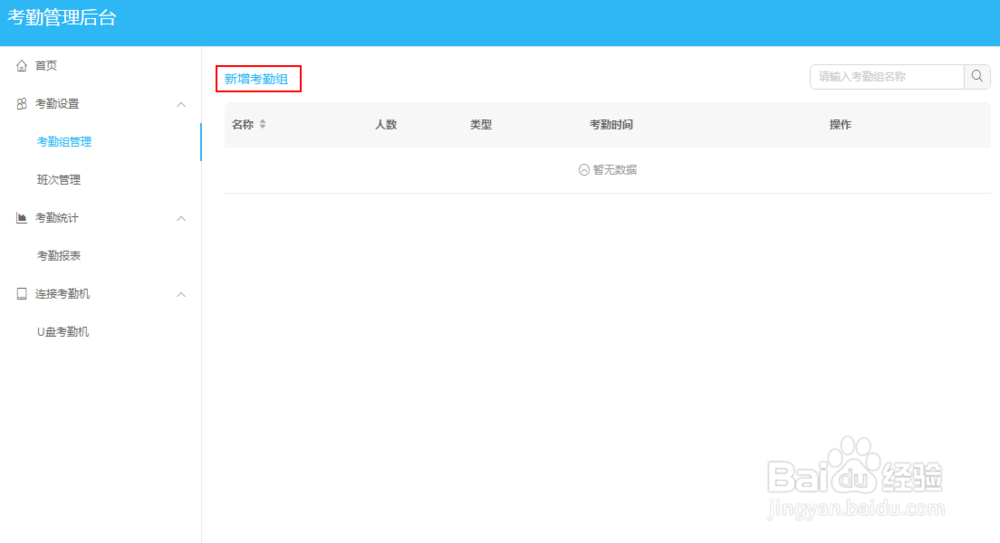Click the 操作 column header
This screenshot has width=1000, height=543.
(x=840, y=124)
